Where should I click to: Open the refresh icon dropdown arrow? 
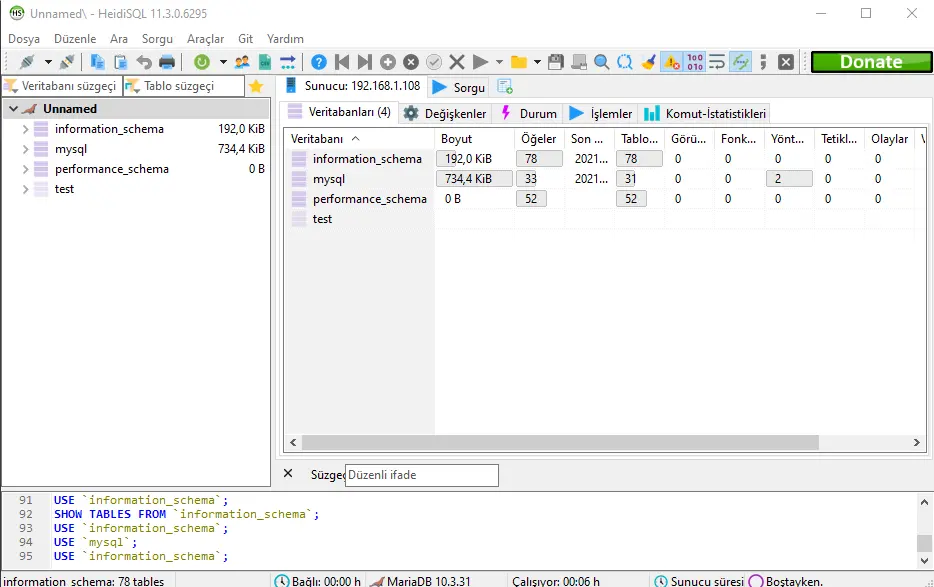223,61
